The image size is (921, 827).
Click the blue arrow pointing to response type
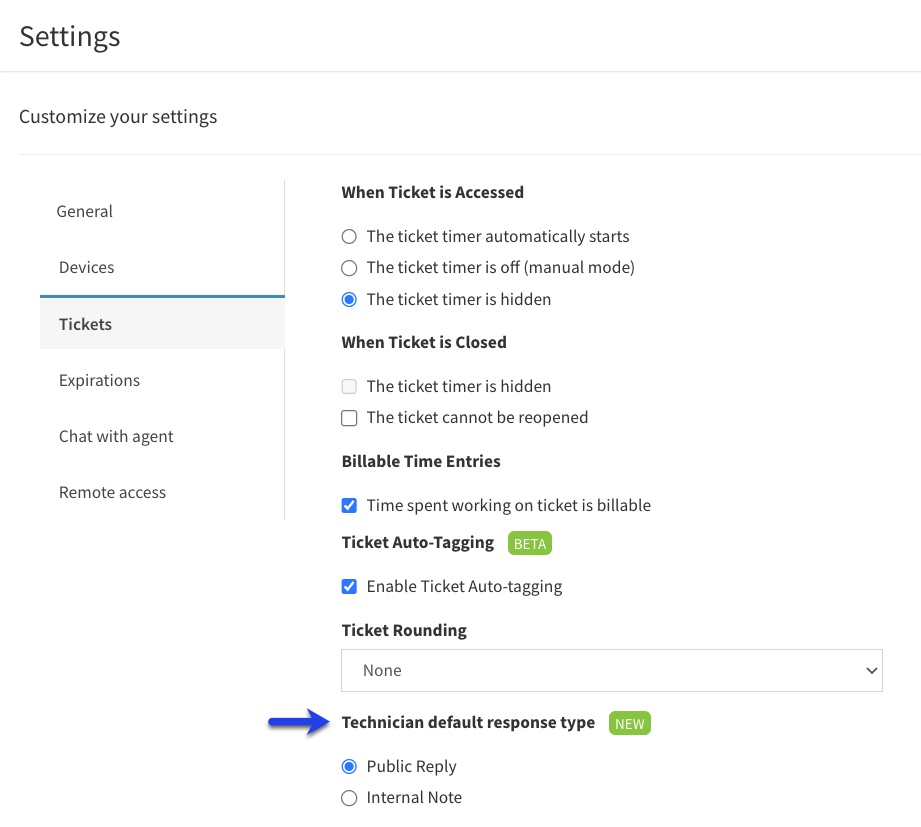click(x=299, y=722)
